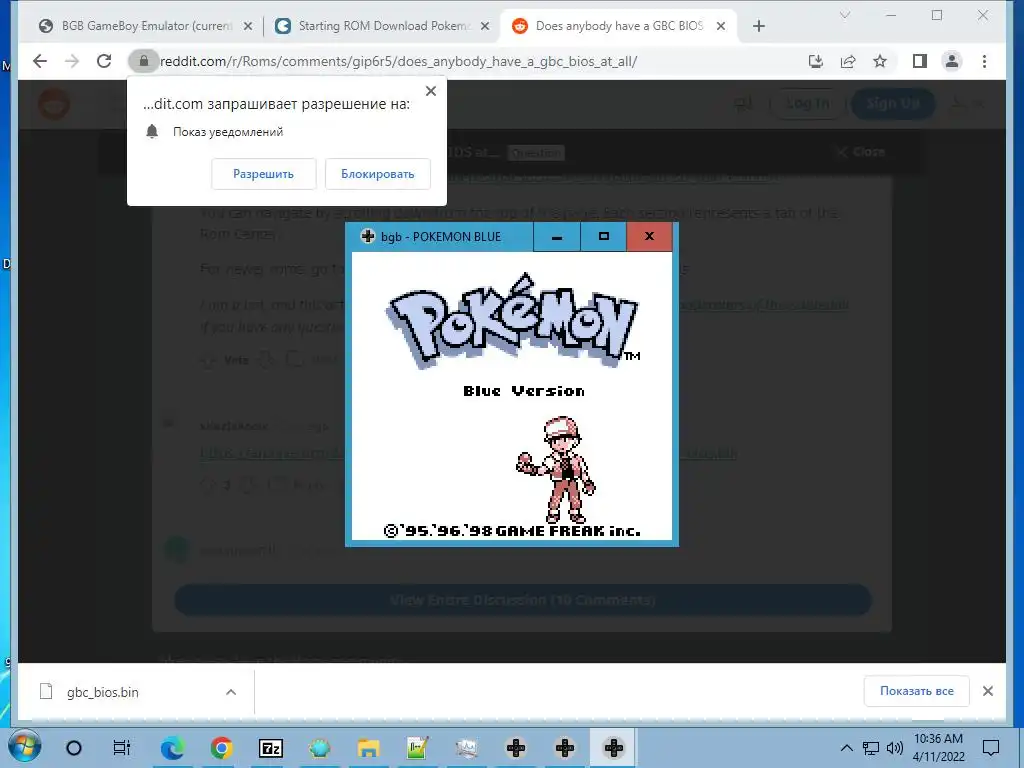Close the BGB GameBoy Emulator tab
The image size is (1024, 768).
pos(248,26)
